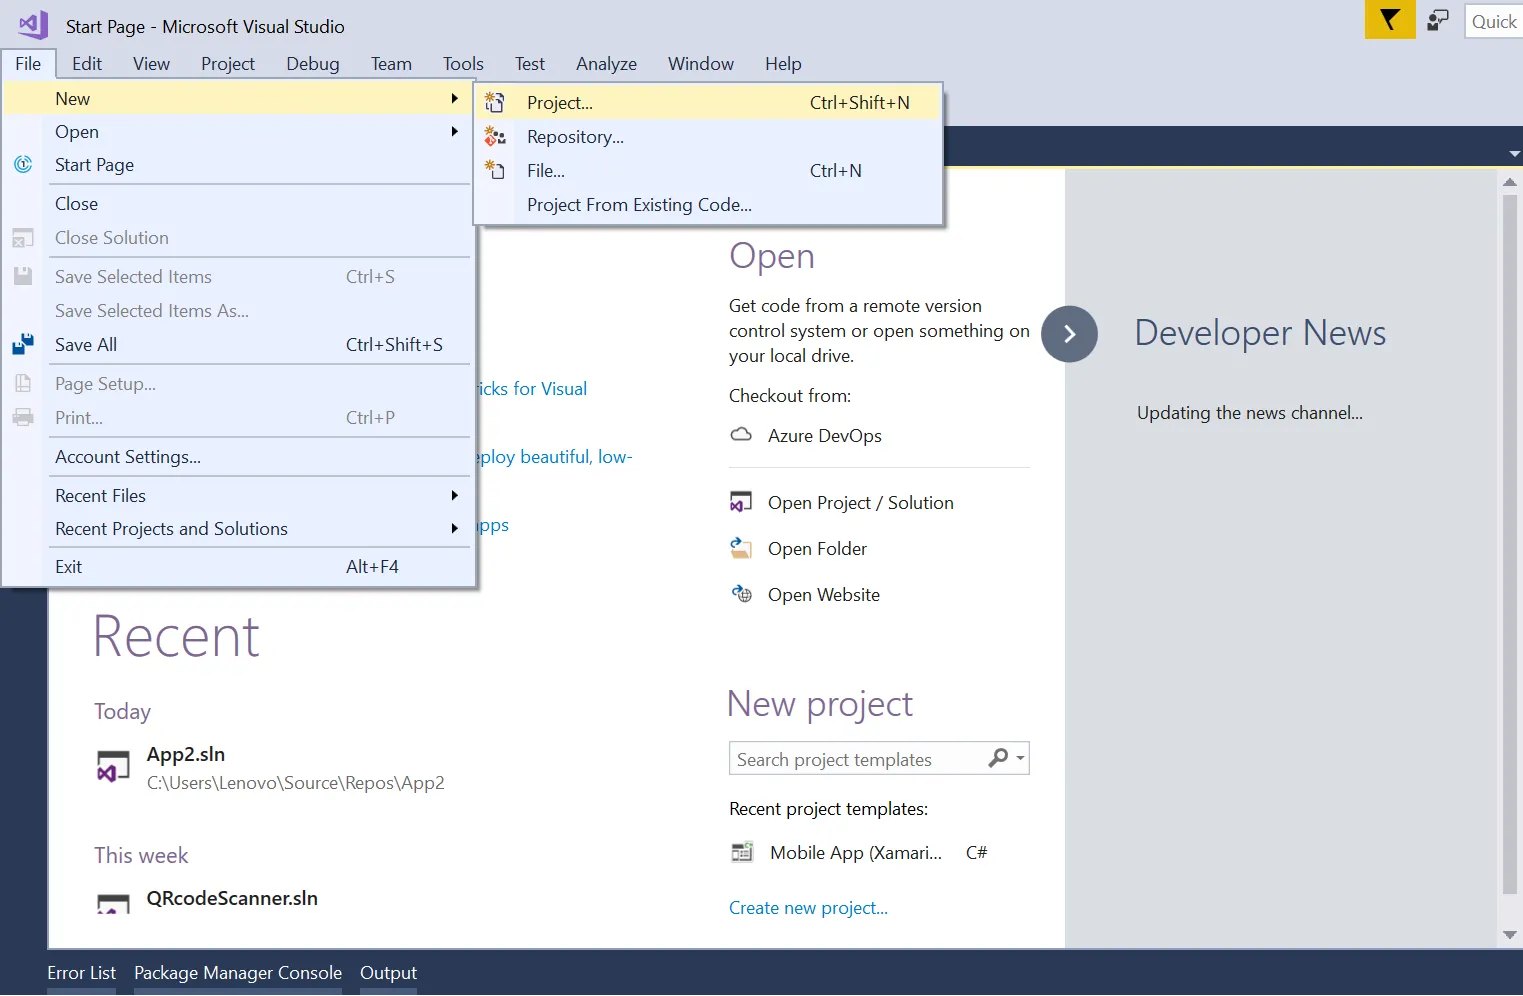Click the Open Project / Solution icon

tap(741, 502)
